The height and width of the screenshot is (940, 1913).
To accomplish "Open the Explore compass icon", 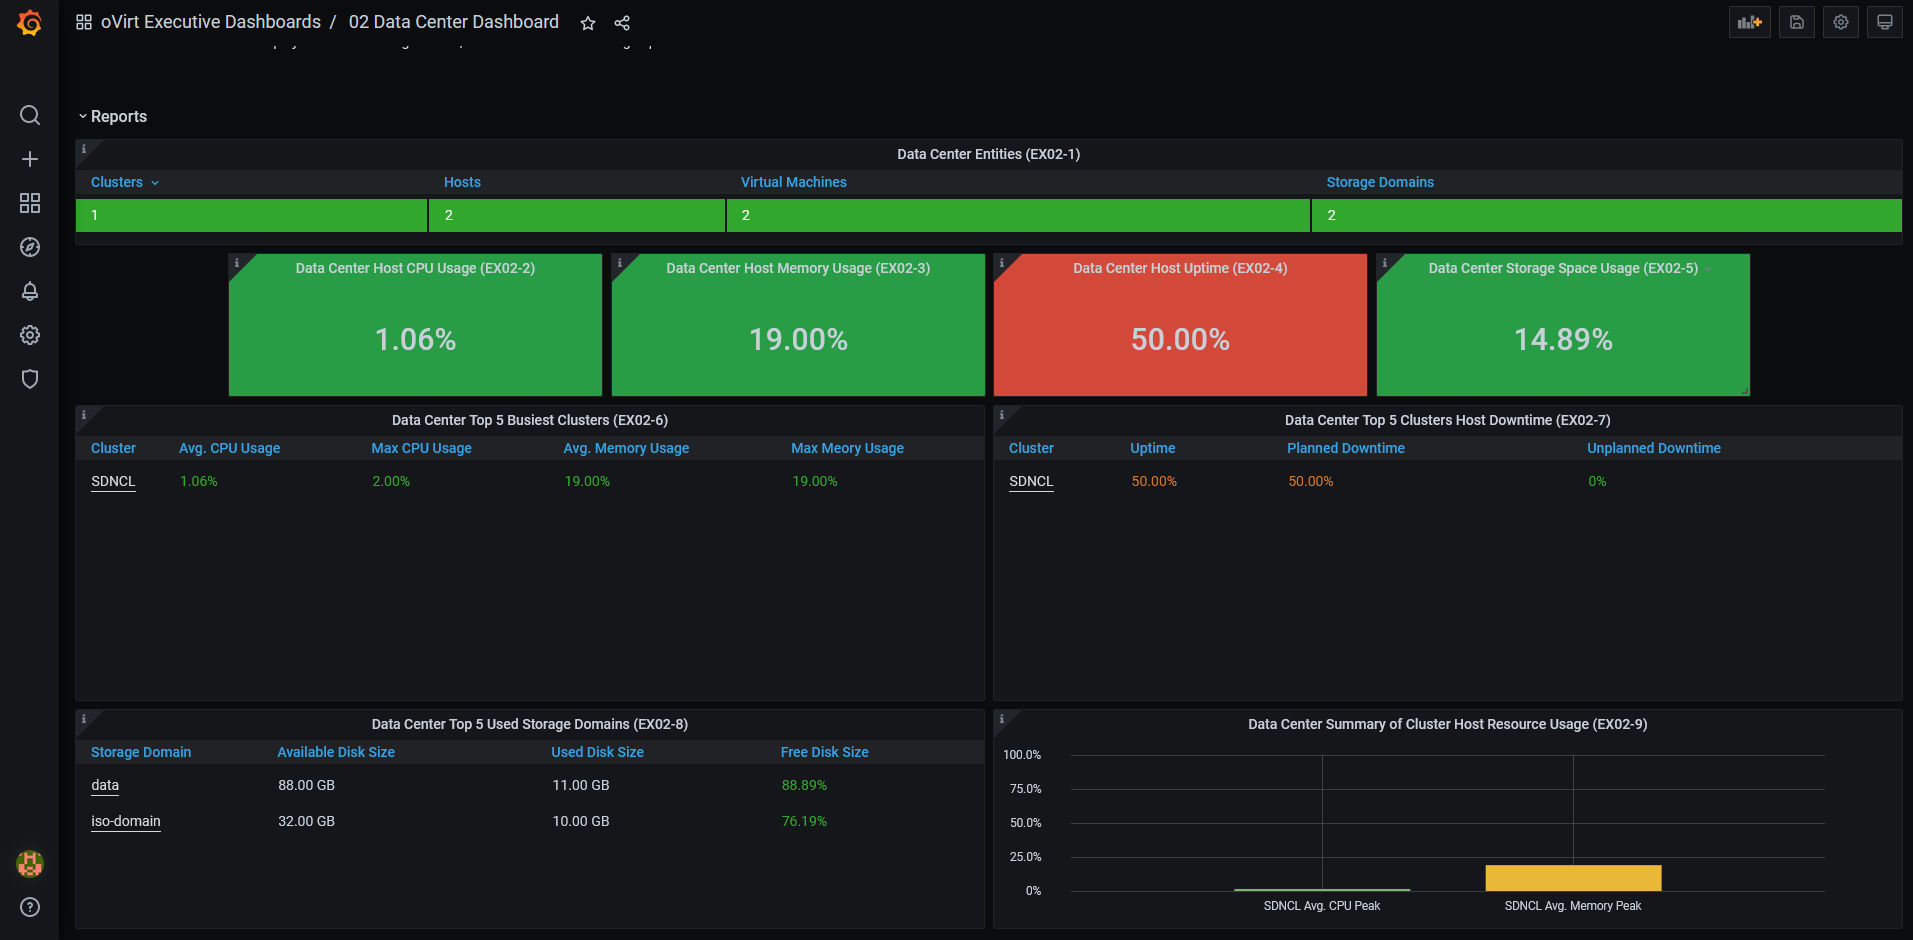I will (30, 247).
